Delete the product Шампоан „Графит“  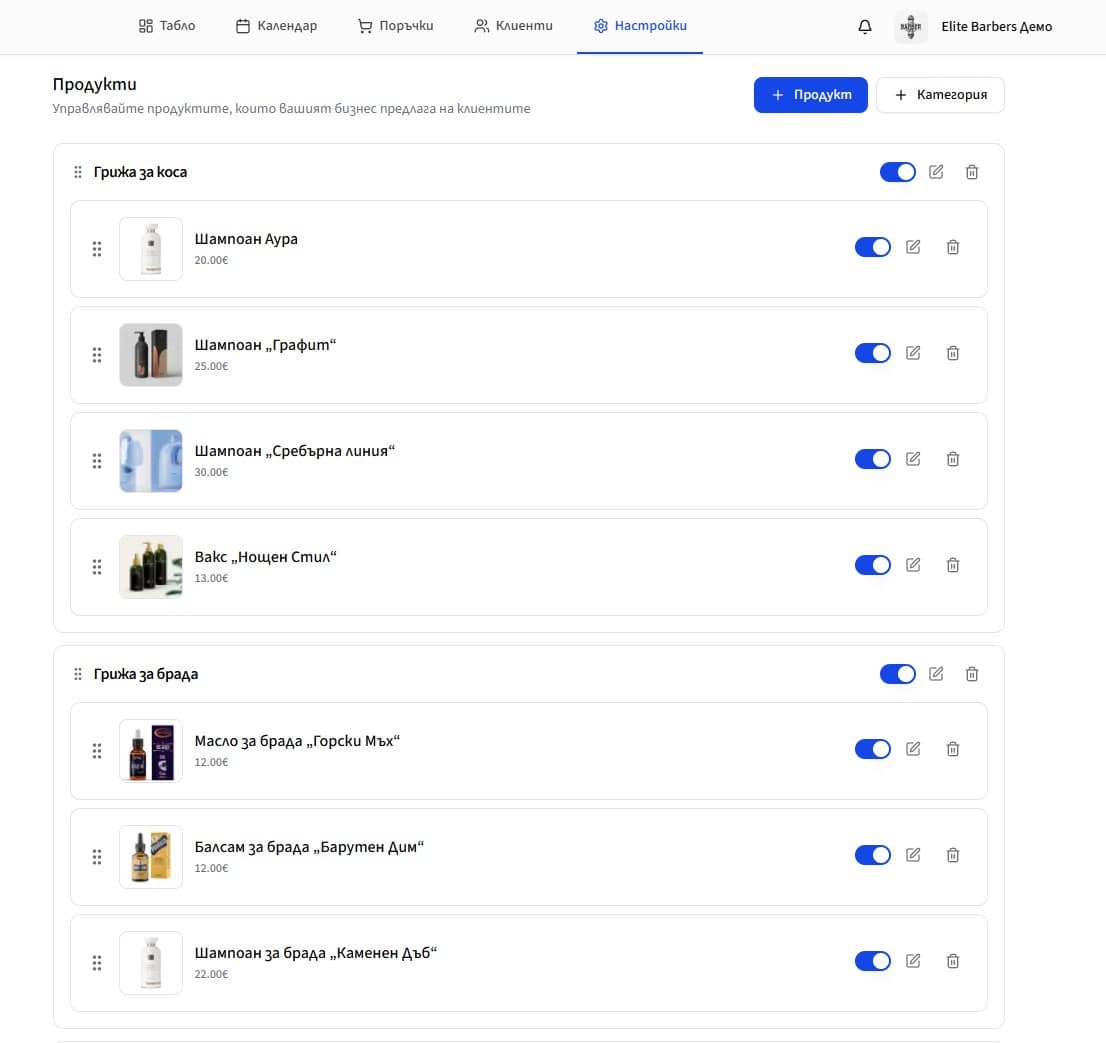click(x=952, y=353)
